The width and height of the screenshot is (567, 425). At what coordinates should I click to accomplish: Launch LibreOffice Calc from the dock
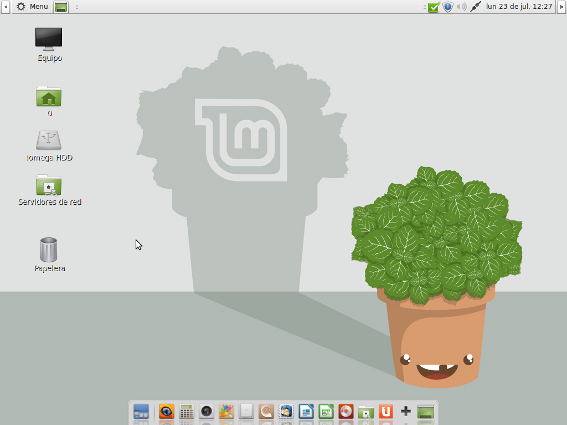(x=326, y=412)
